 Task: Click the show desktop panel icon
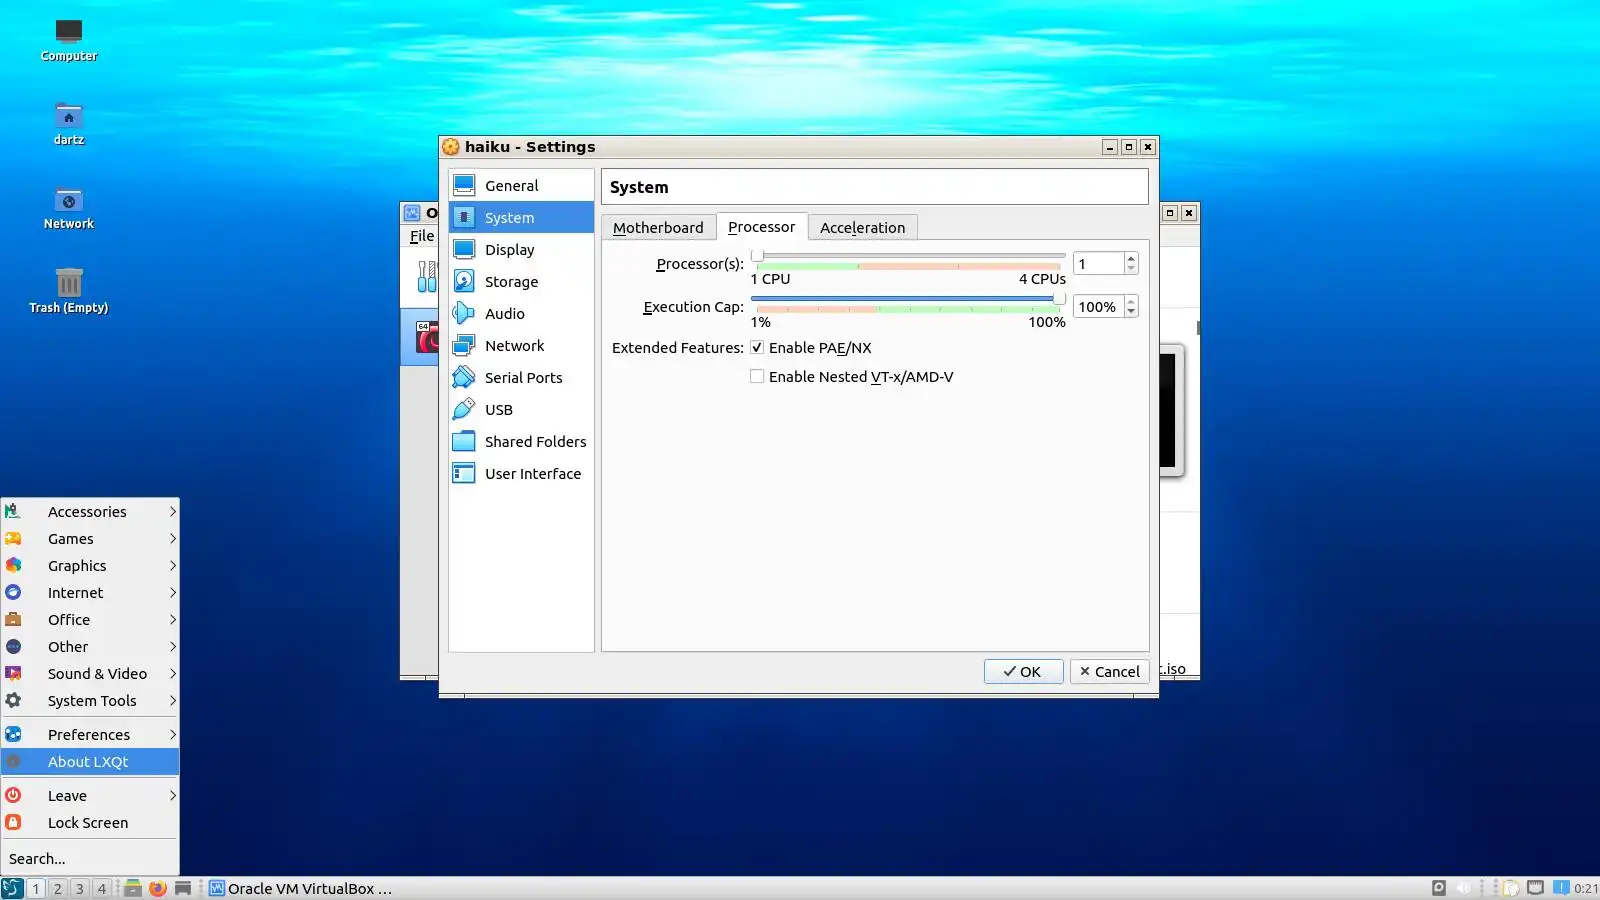tap(183, 888)
